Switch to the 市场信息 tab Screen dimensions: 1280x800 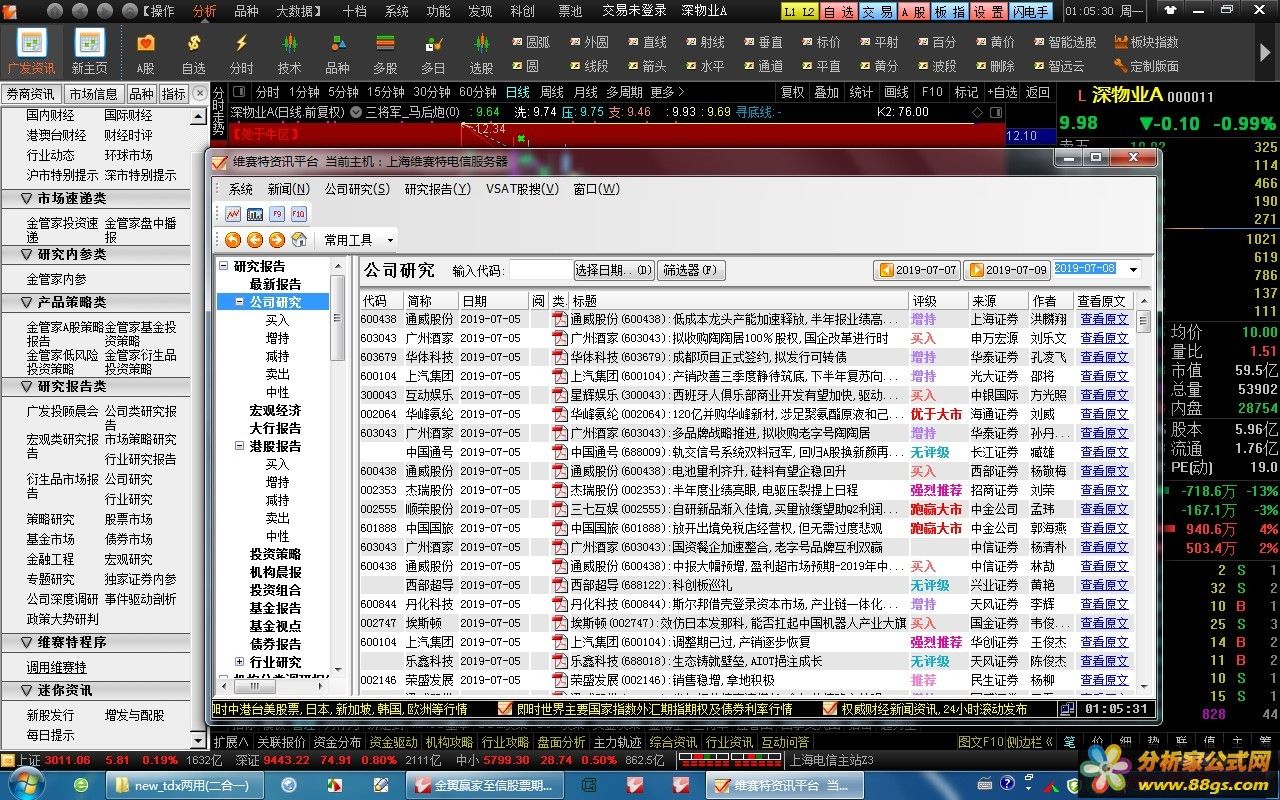click(x=93, y=94)
